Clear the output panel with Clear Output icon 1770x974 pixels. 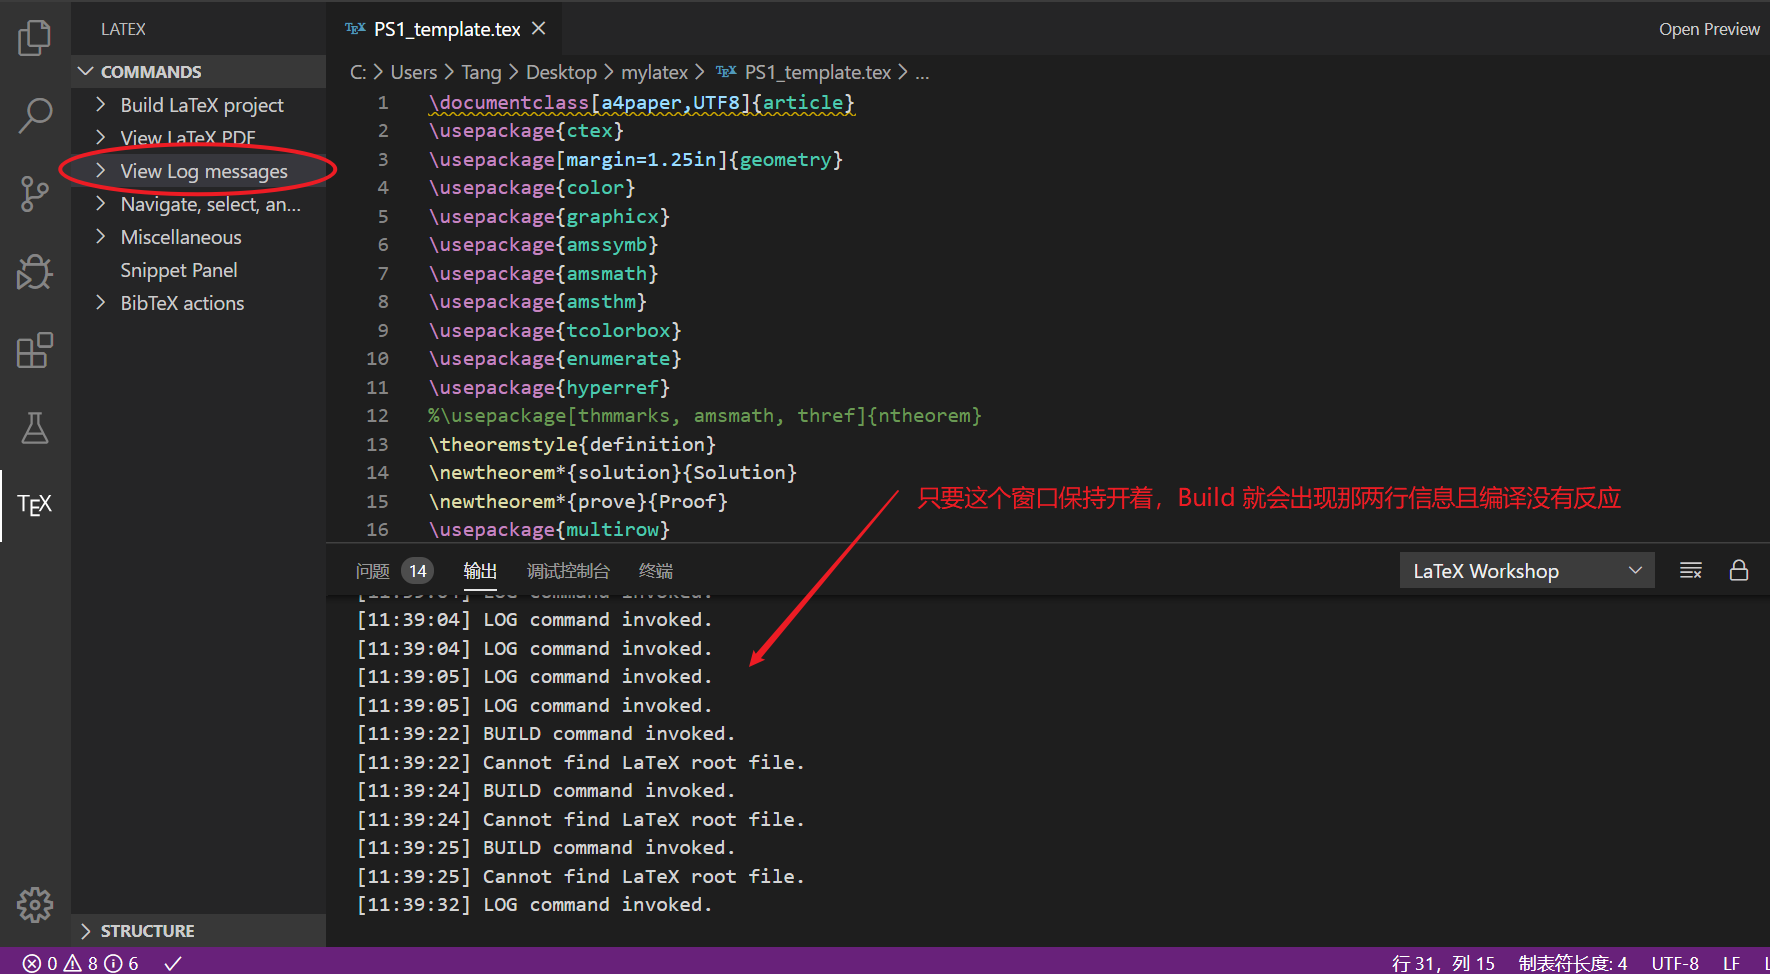pyautogui.click(x=1690, y=570)
